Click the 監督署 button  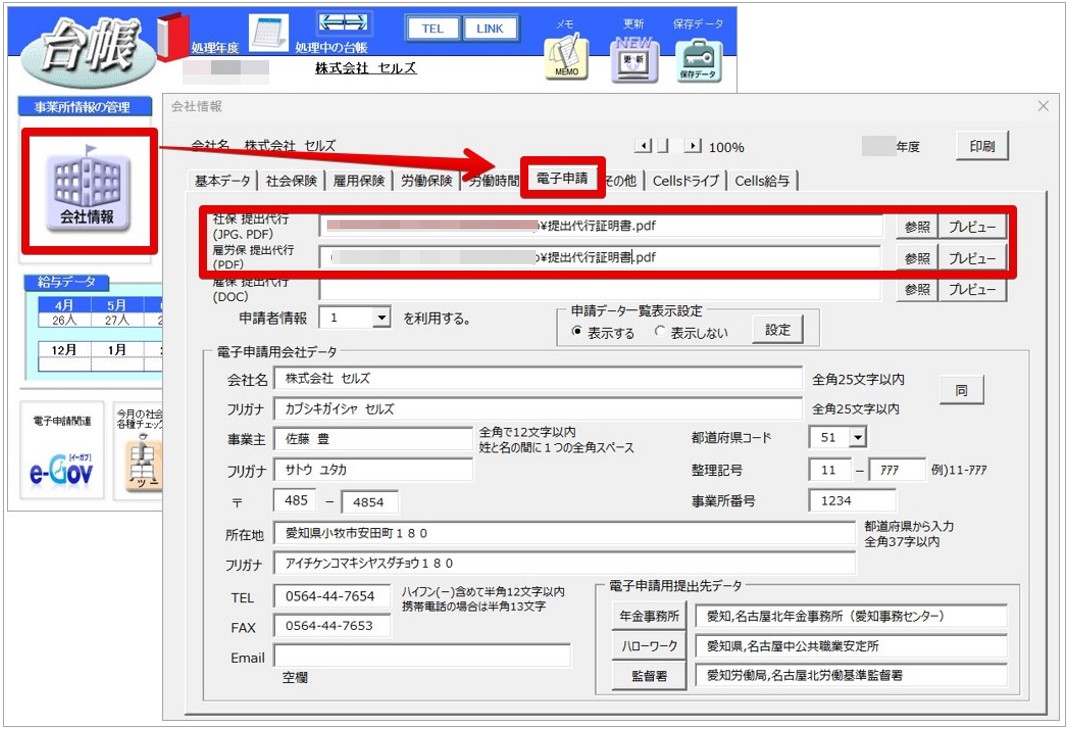649,676
